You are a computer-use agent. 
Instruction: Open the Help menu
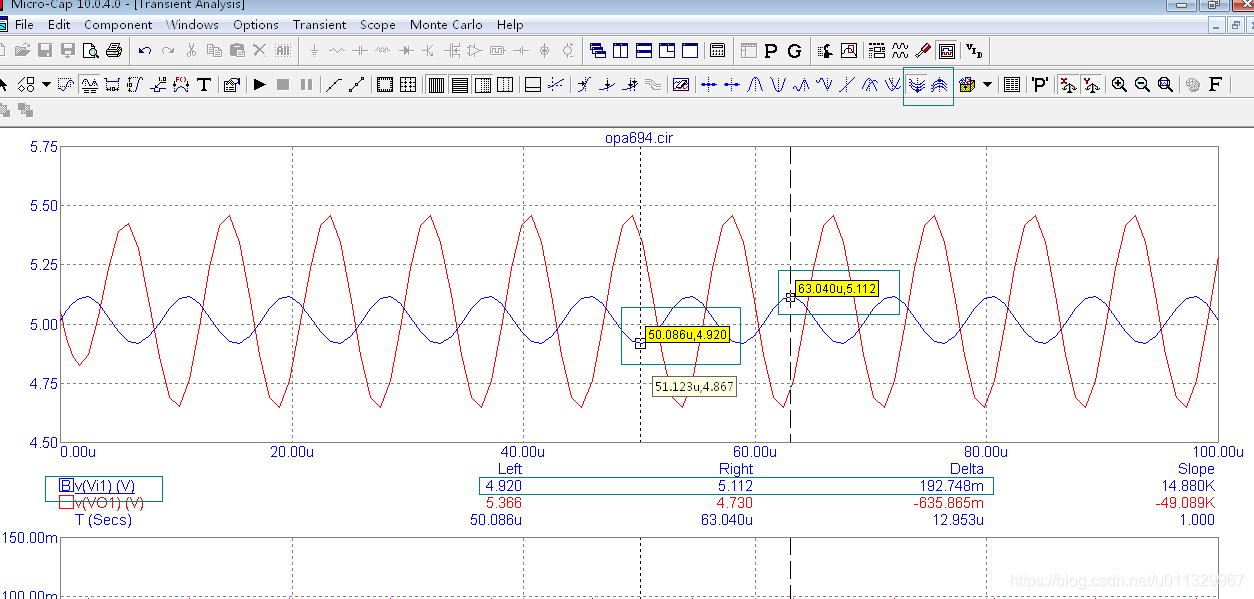click(510, 24)
